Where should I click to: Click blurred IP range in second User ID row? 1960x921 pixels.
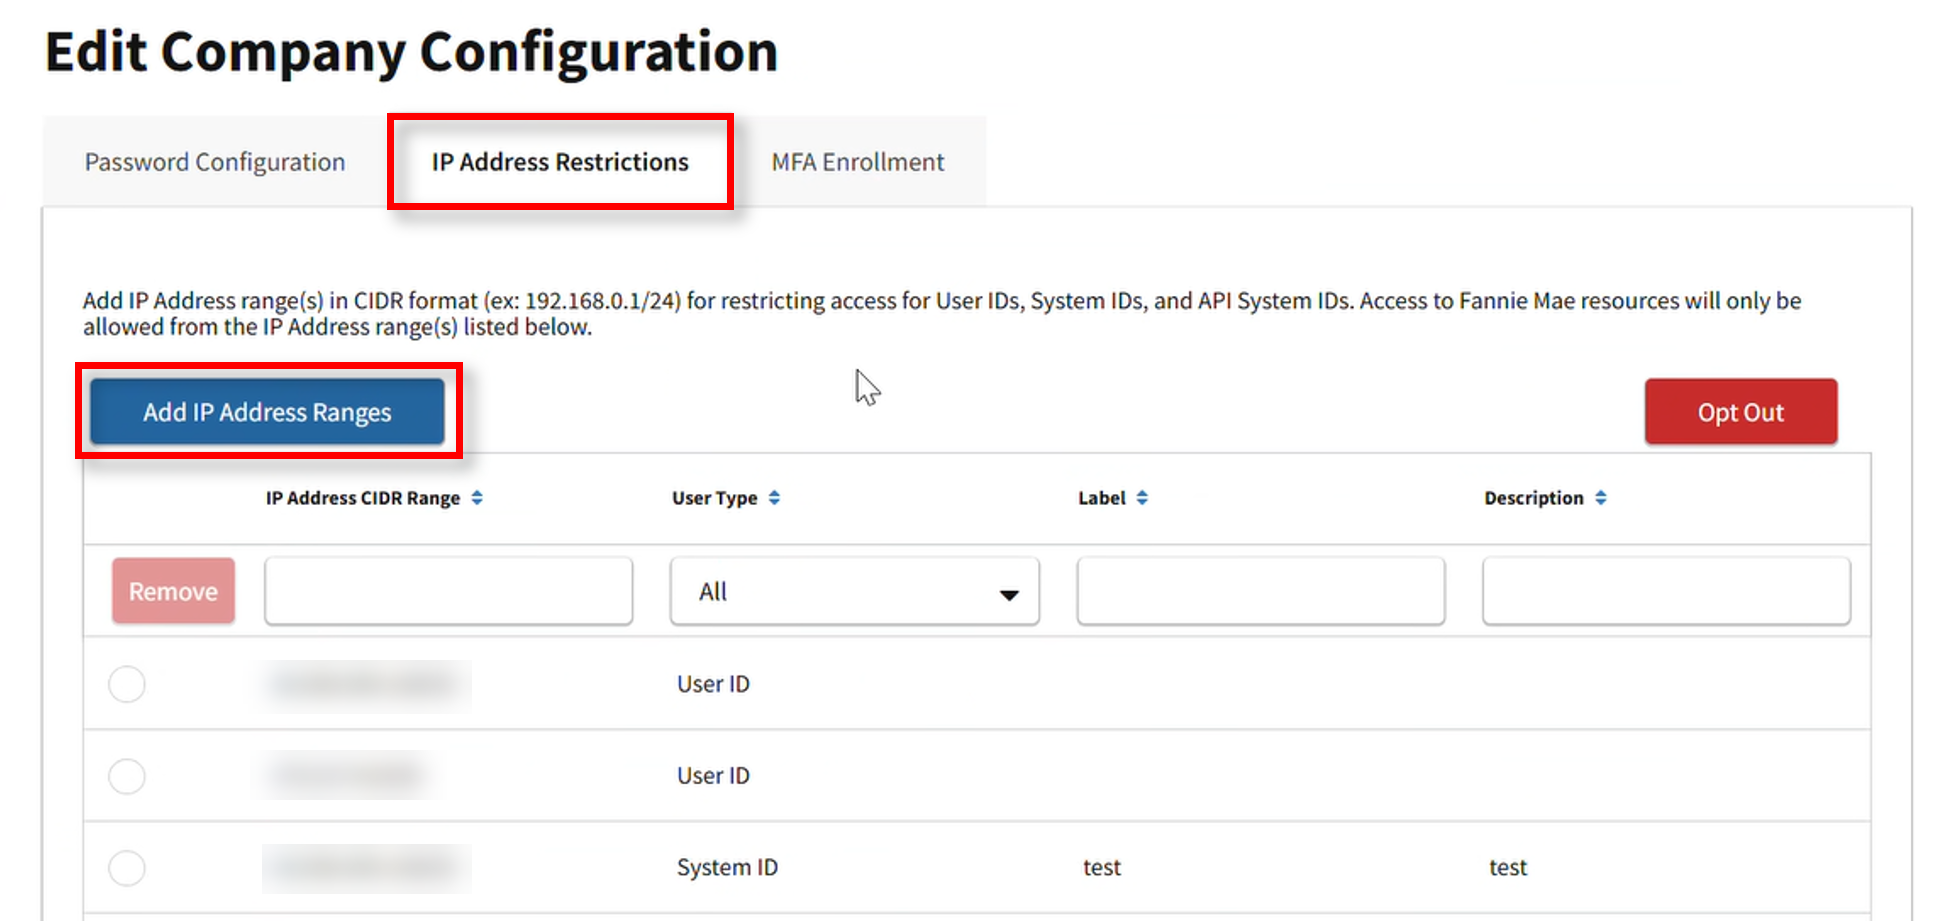click(x=346, y=776)
